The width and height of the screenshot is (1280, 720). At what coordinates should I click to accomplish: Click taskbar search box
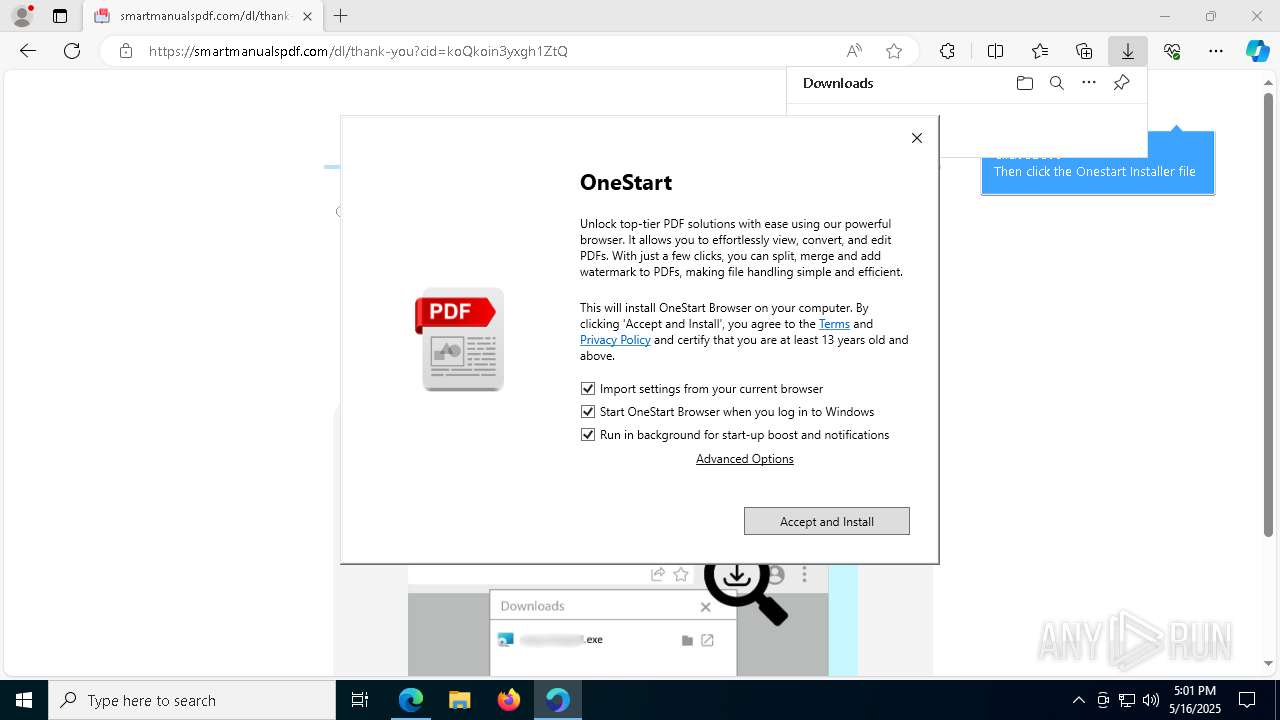point(192,700)
